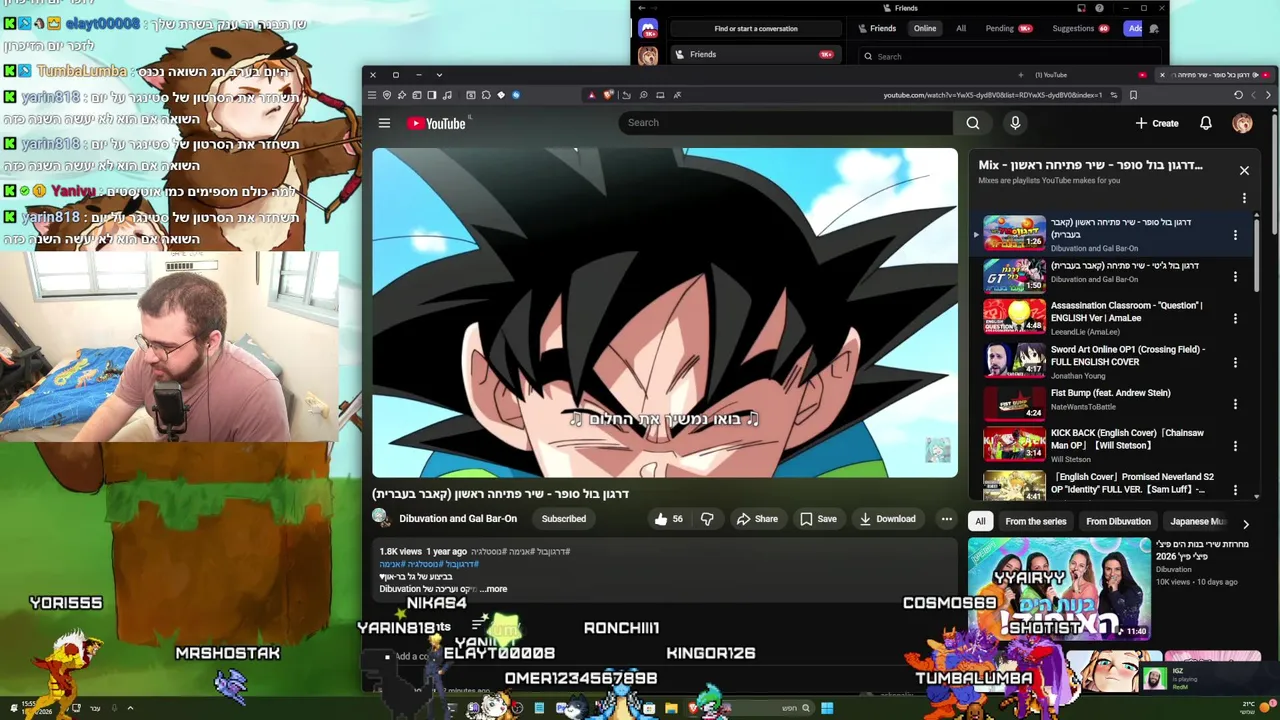Viewport: 1280px width, 720px height.
Task: Save the video to a playlist
Action: 818,519
